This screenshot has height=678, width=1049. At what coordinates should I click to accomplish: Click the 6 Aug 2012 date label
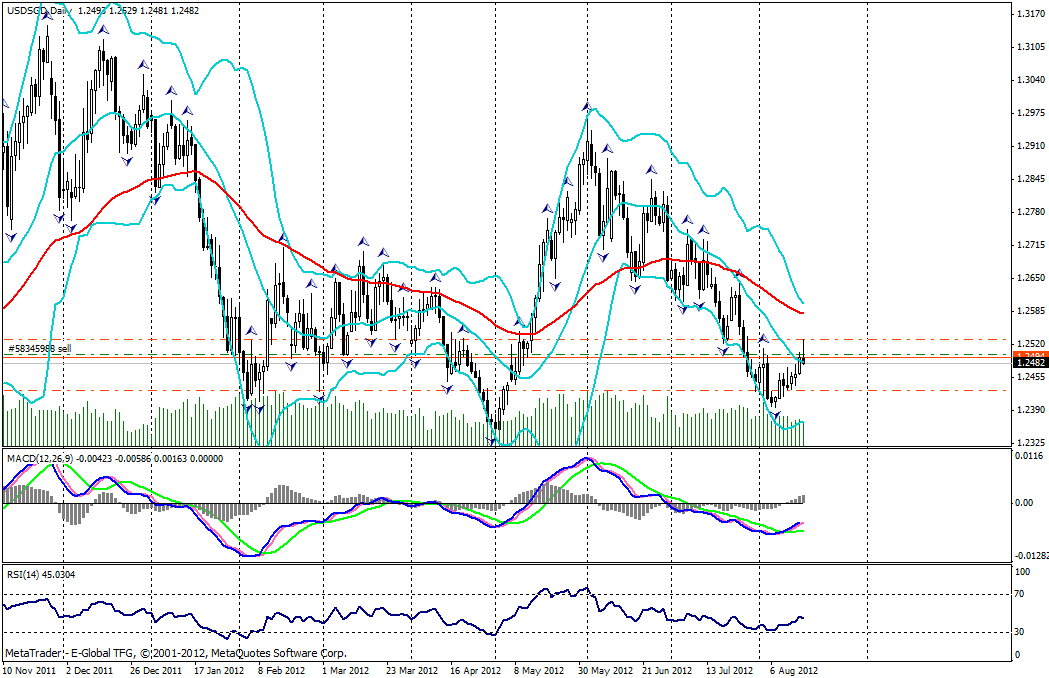click(793, 671)
